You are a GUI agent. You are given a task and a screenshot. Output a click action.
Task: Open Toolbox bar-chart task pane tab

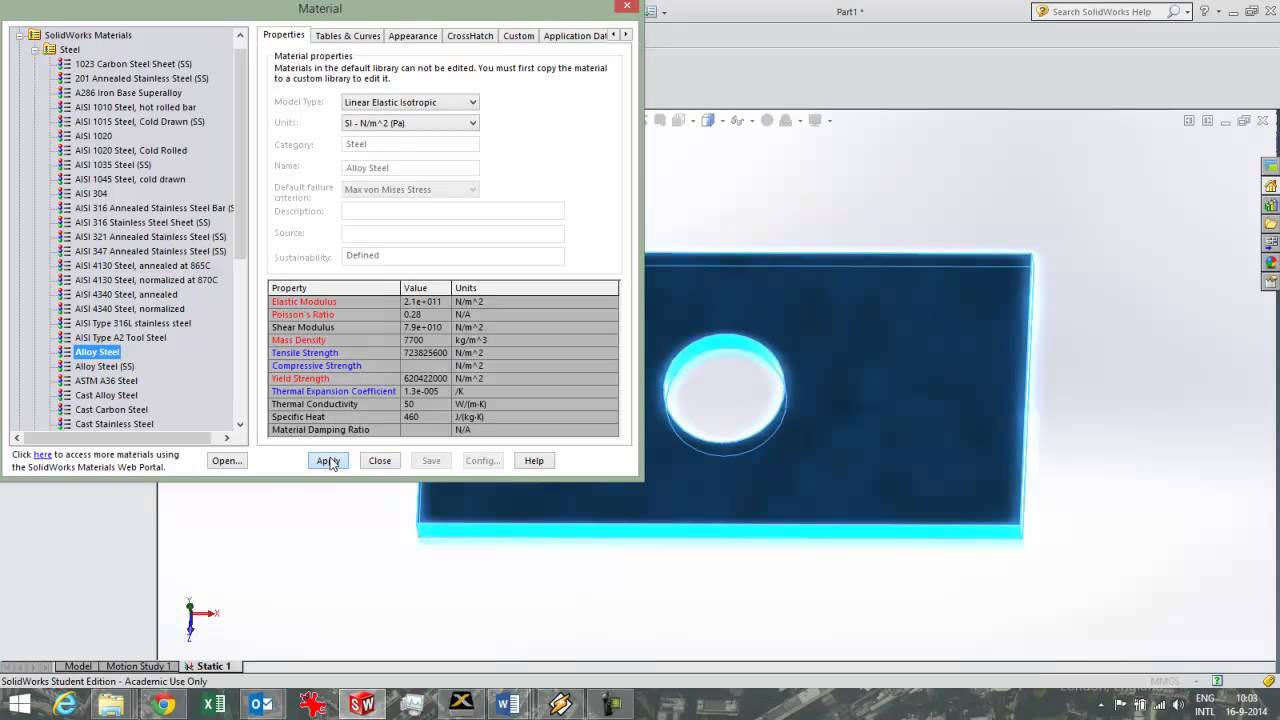tap(1271, 205)
